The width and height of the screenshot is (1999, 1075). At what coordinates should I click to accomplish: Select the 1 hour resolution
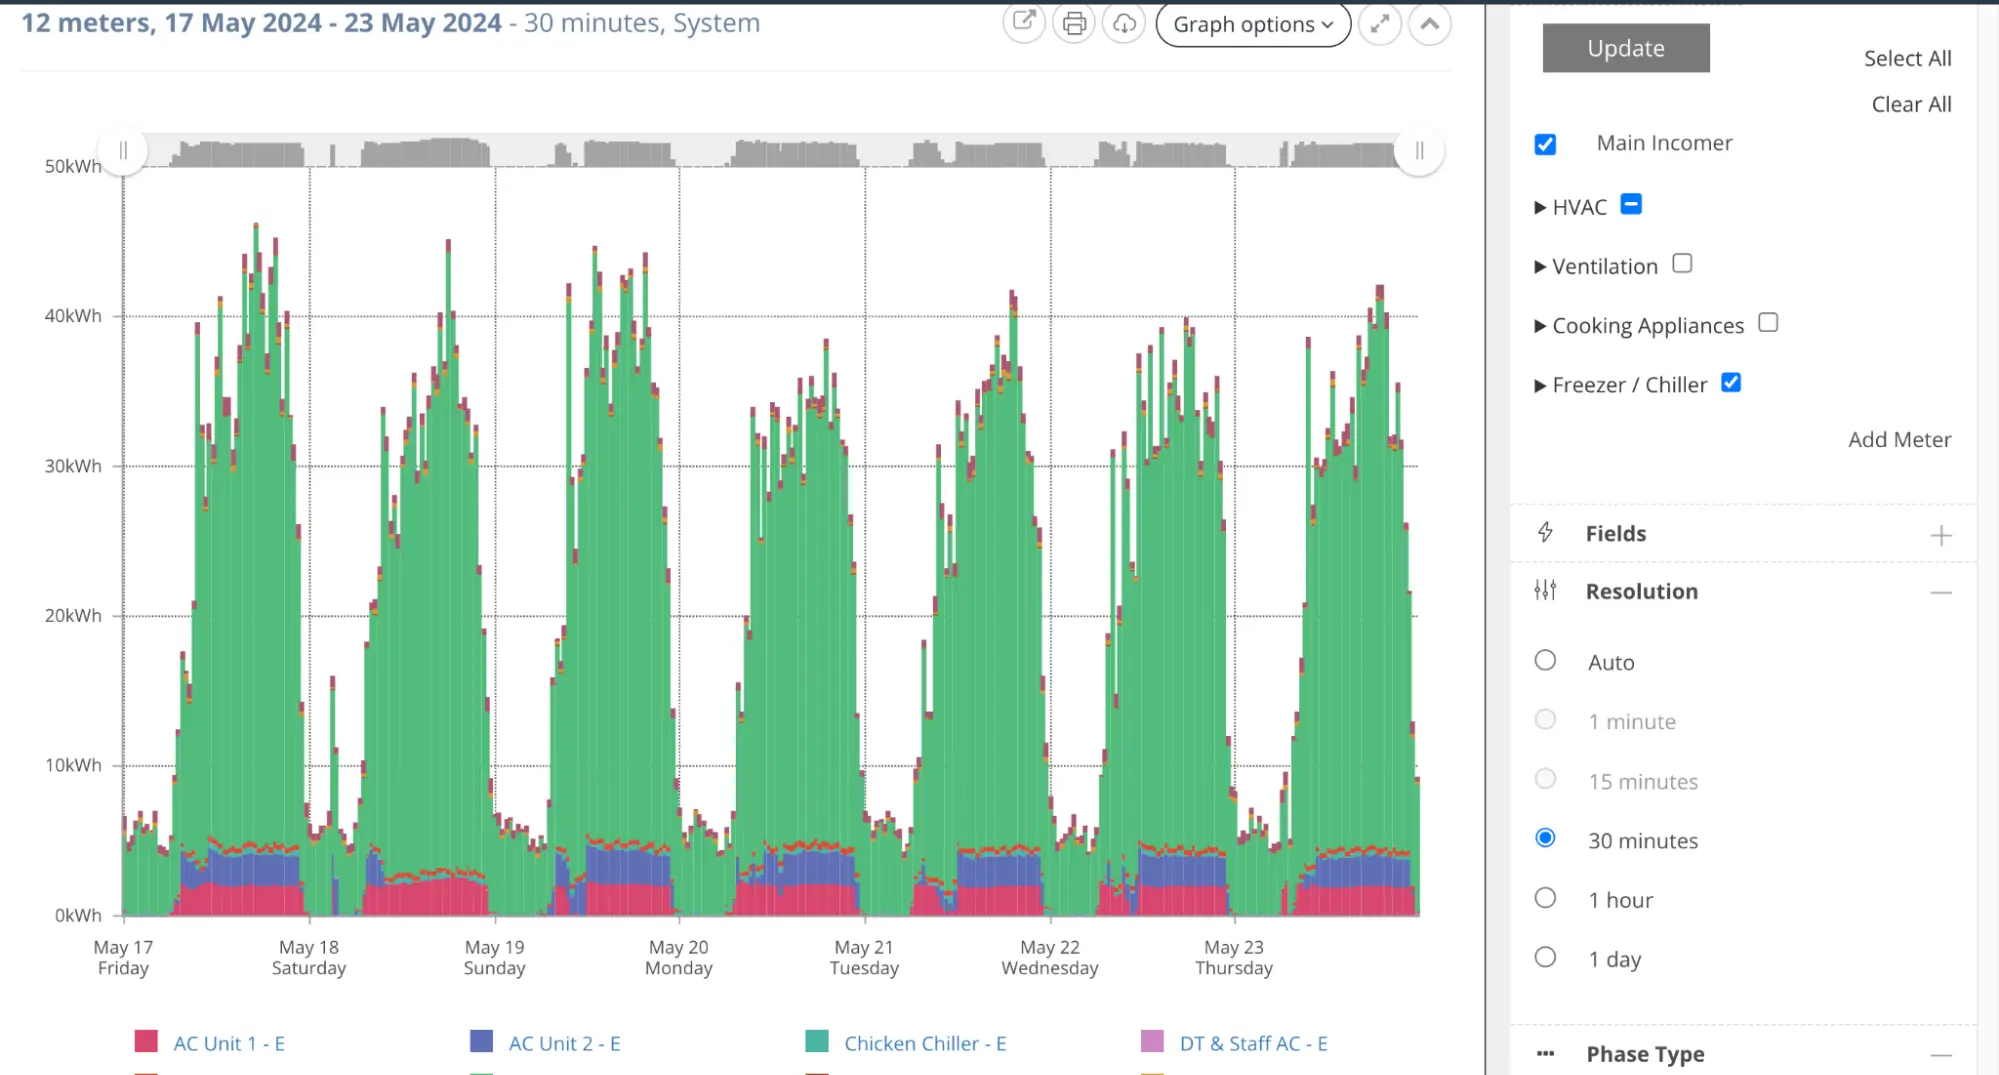tap(1545, 898)
